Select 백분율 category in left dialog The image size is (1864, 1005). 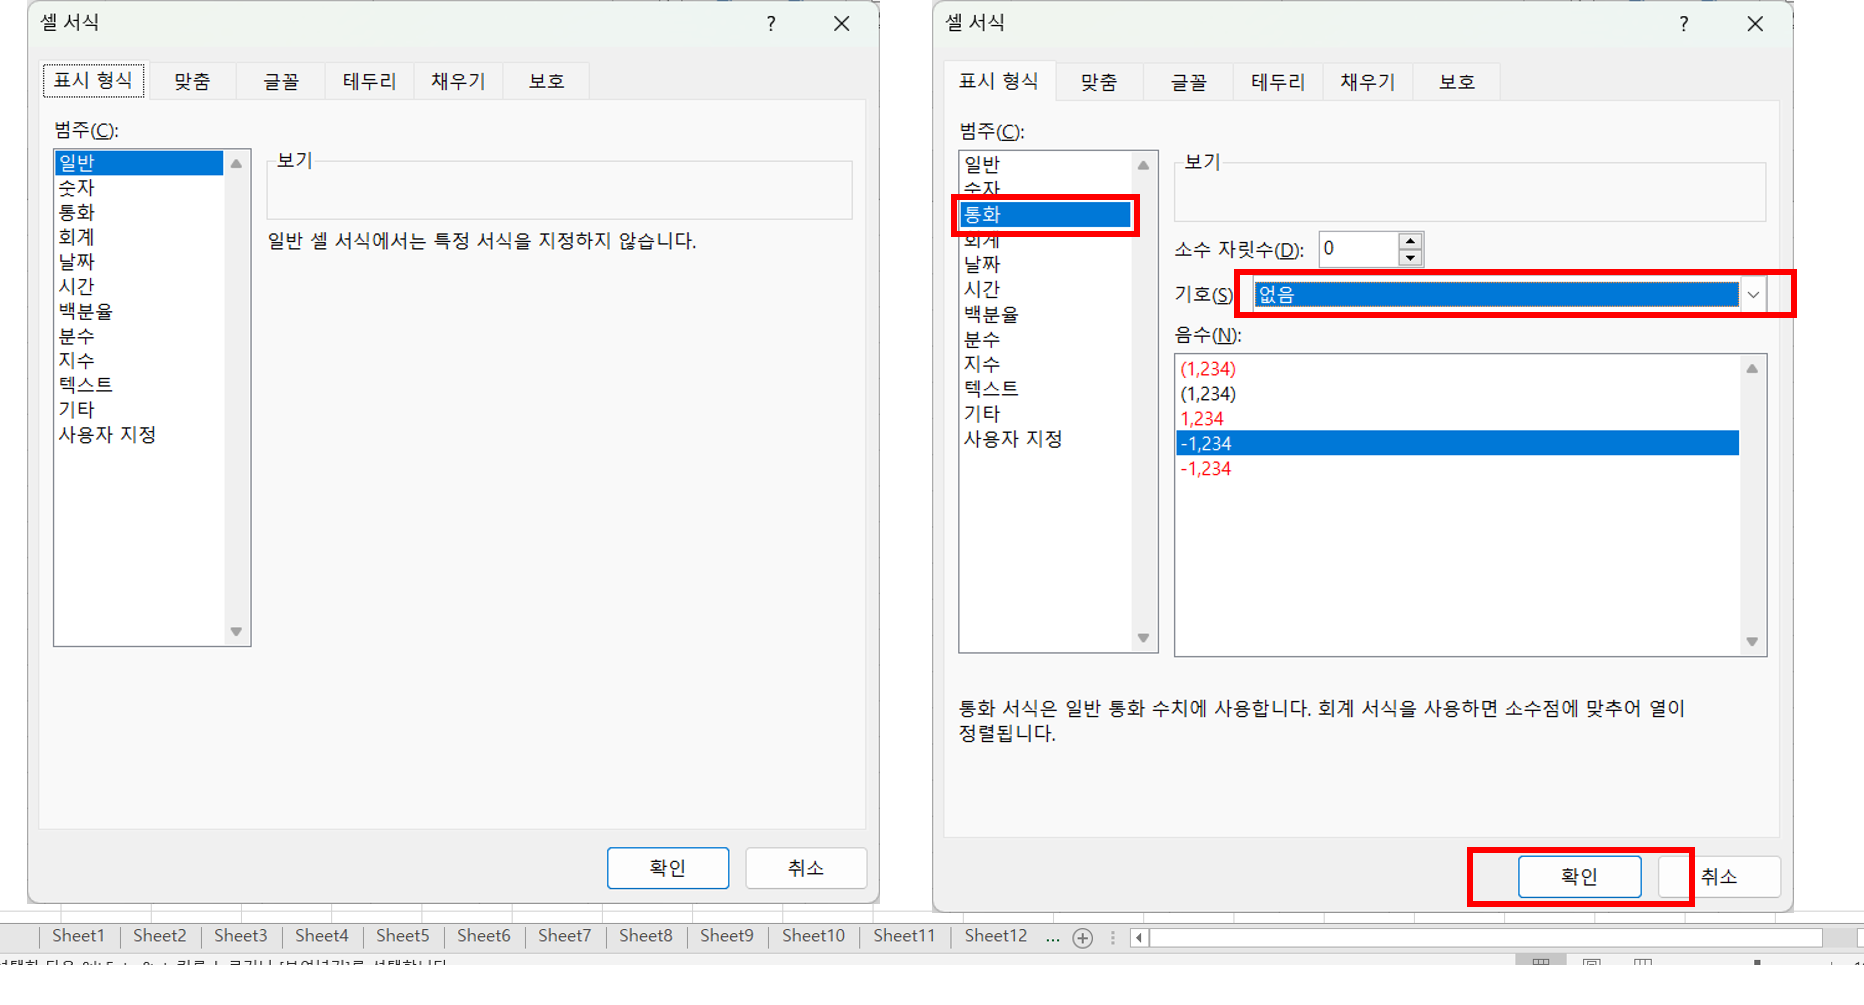(x=139, y=311)
